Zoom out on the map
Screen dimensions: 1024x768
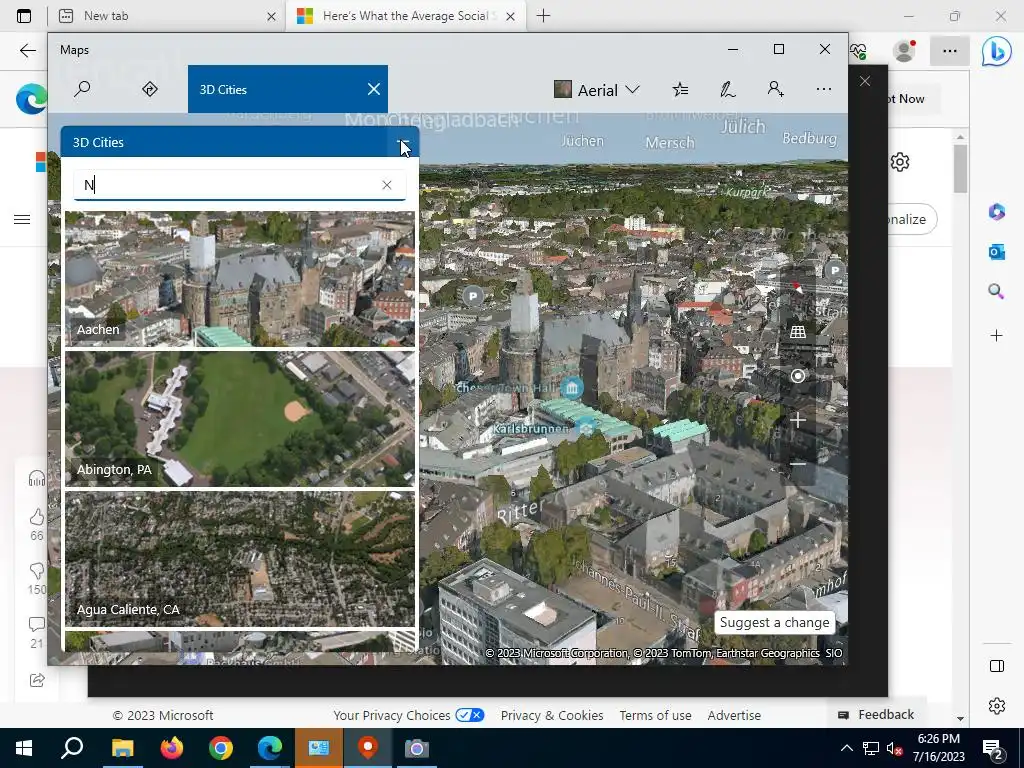pyautogui.click(x=797, y=464)
